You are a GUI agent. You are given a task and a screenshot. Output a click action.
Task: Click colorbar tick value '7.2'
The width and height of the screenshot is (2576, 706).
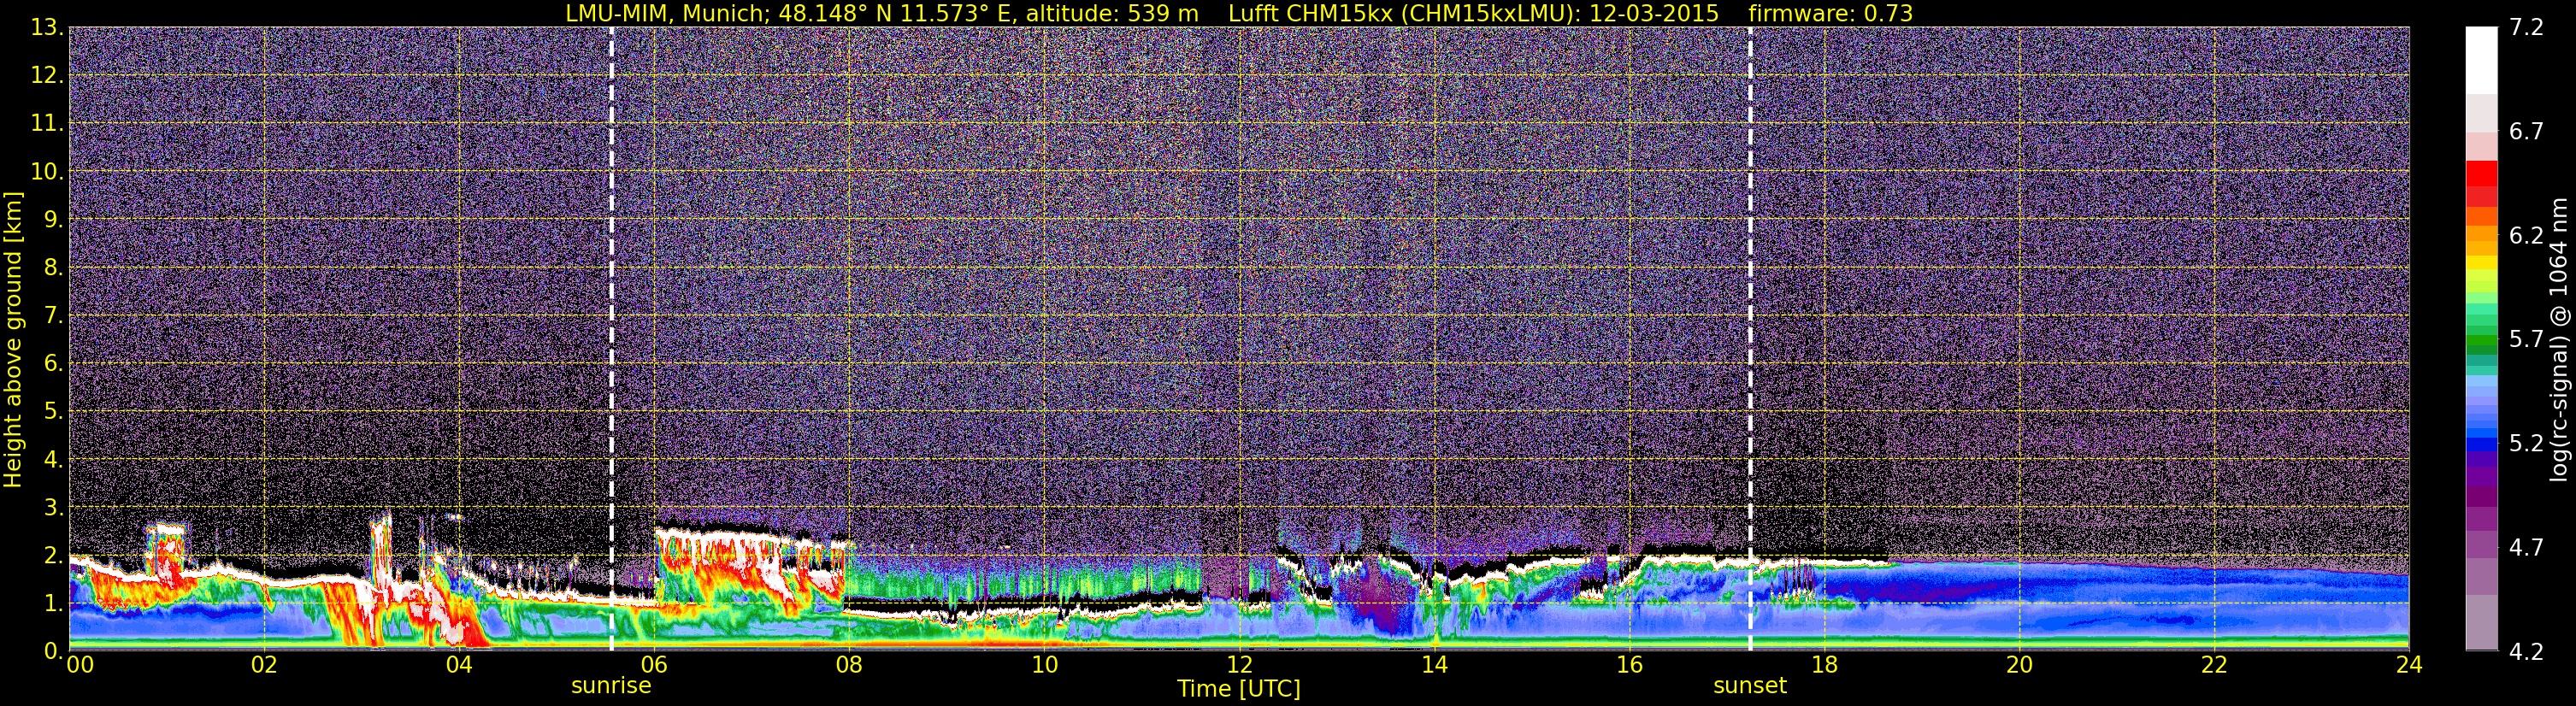2526,28
